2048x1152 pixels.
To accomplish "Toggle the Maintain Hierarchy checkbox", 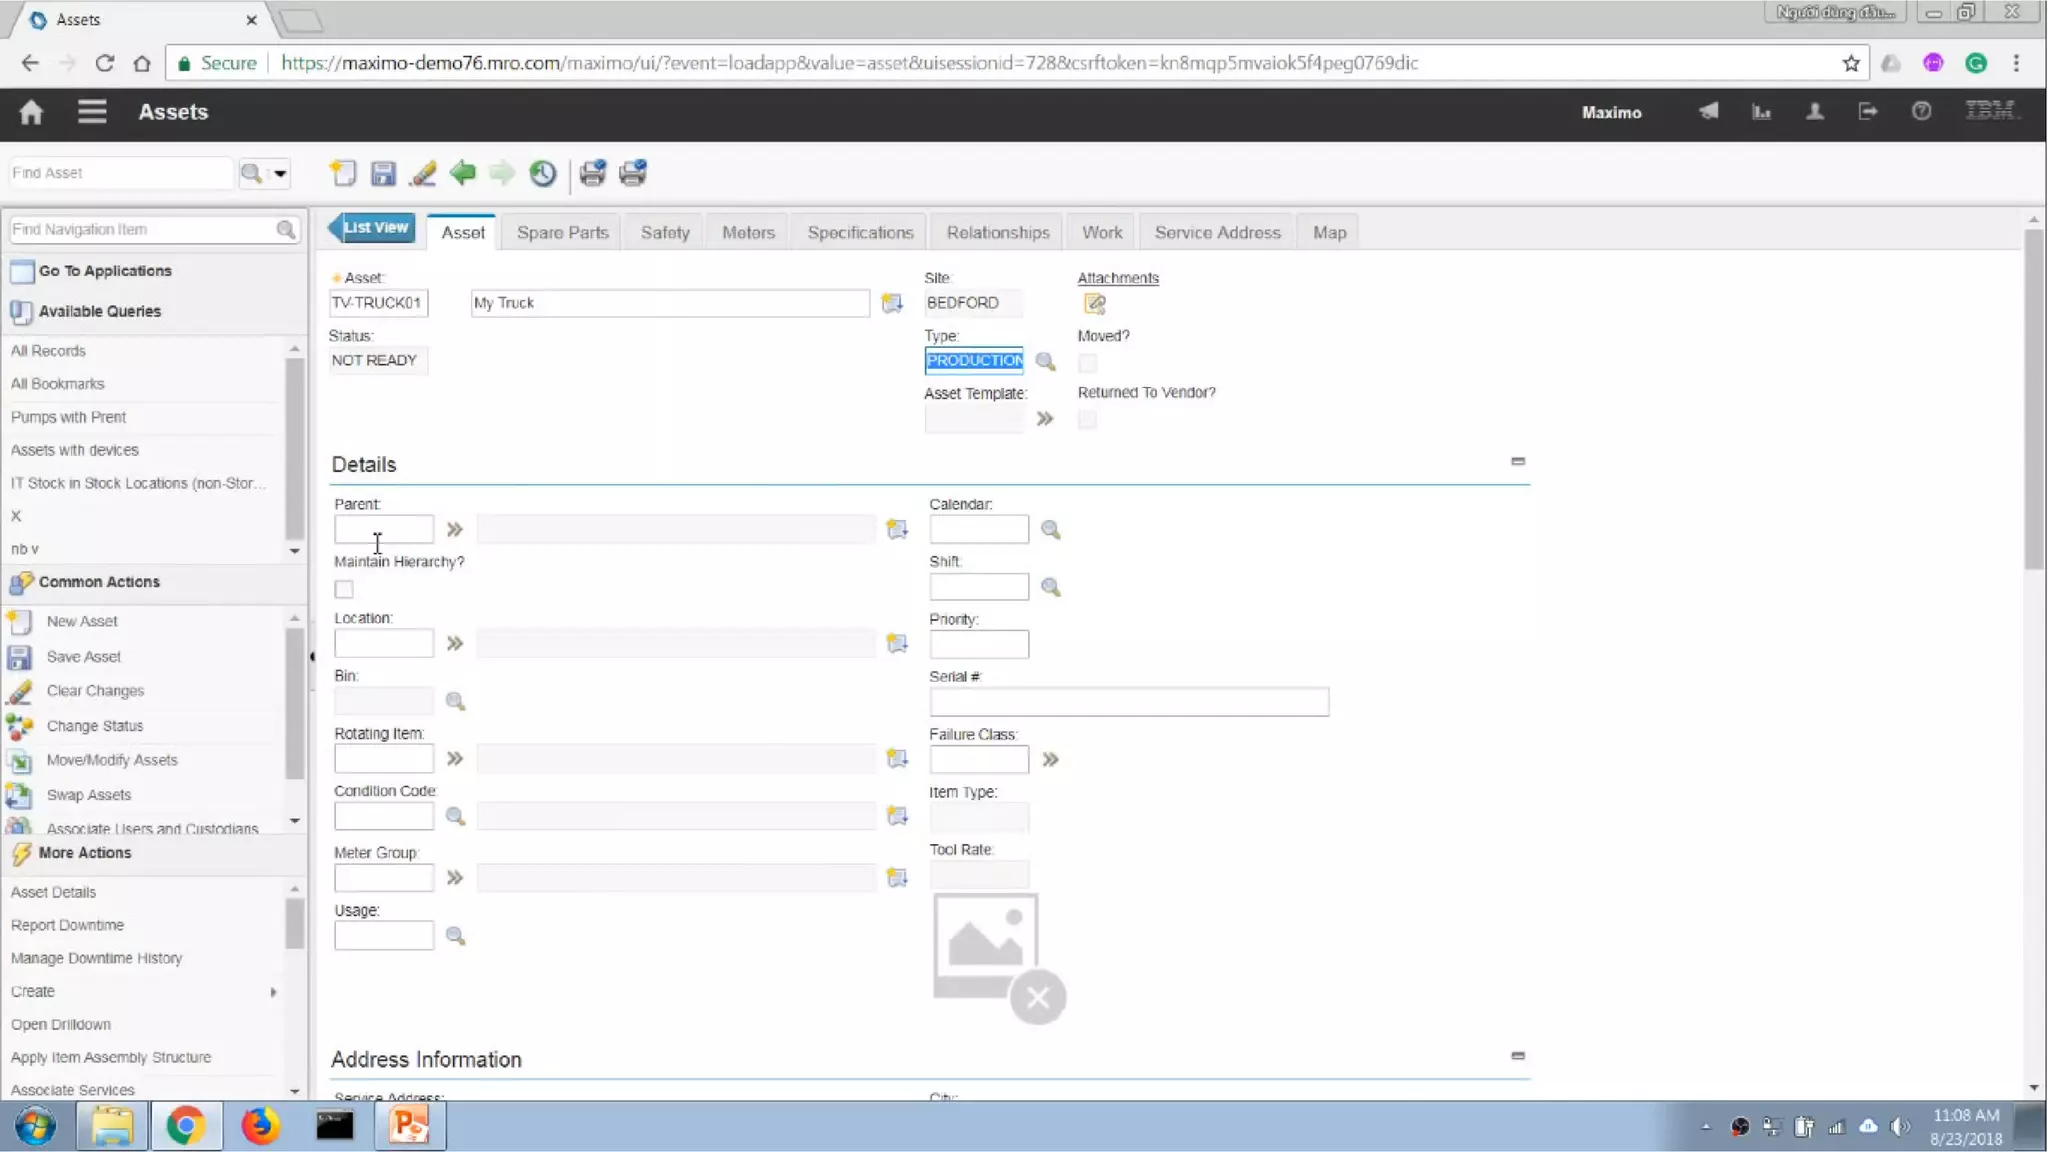I will click(x=344, y=589).
